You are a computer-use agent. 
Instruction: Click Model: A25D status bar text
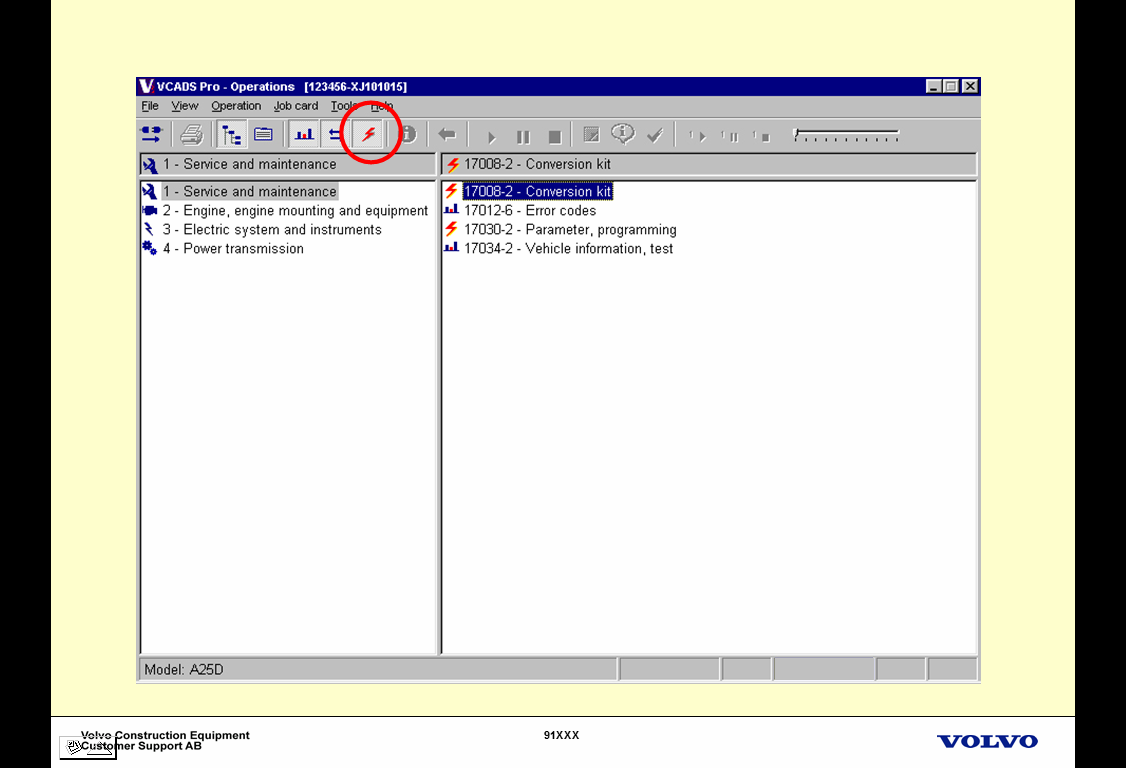click(184, 670)
